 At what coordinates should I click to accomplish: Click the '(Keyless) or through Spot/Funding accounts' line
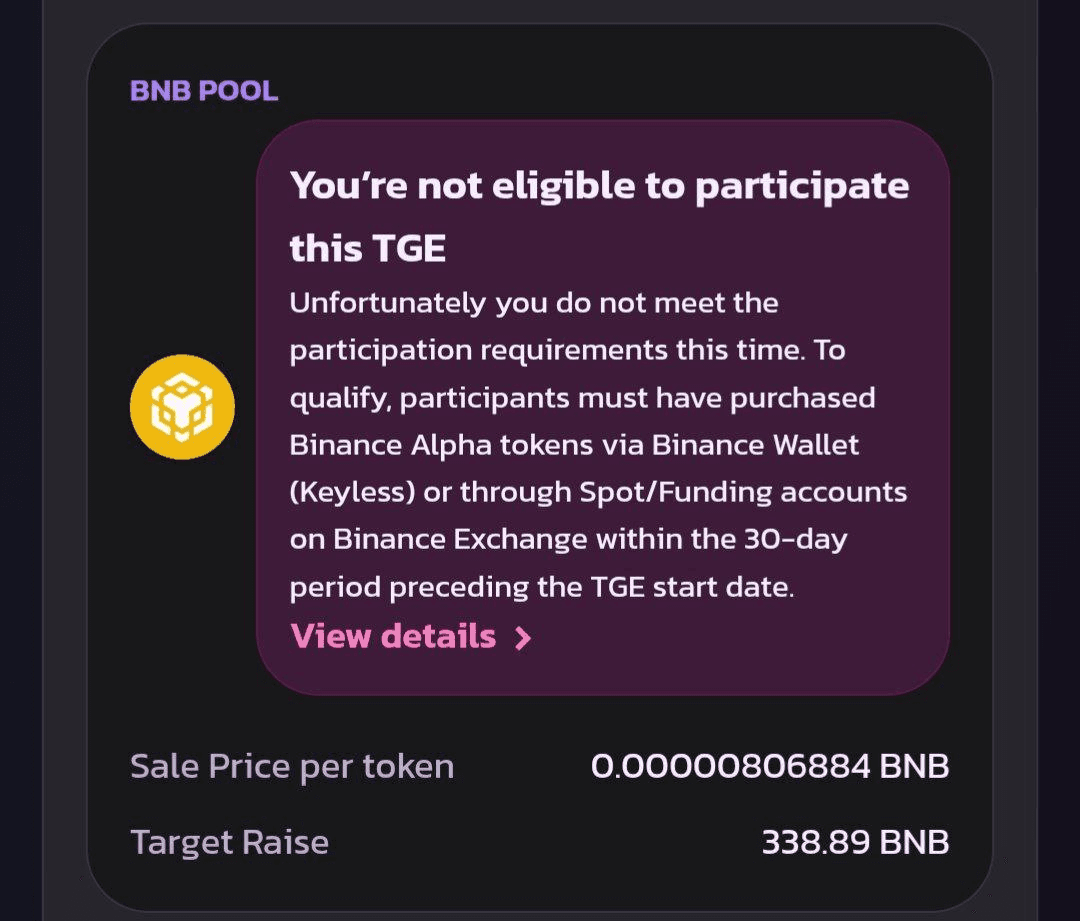tap(598, 492)
